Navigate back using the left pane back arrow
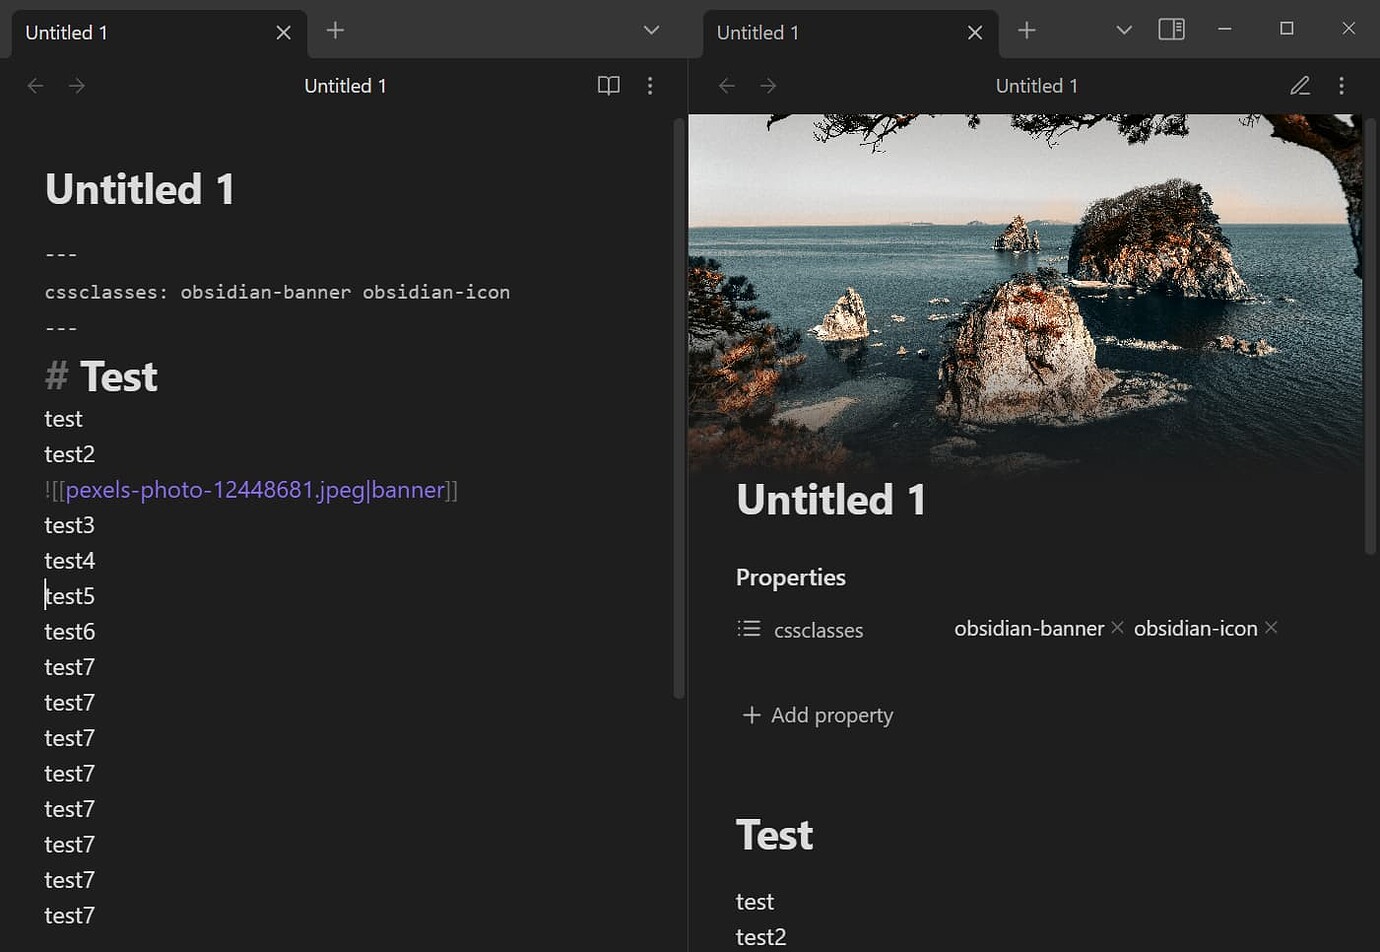This screenshot has height=952, width=1380. pos(35,85)
